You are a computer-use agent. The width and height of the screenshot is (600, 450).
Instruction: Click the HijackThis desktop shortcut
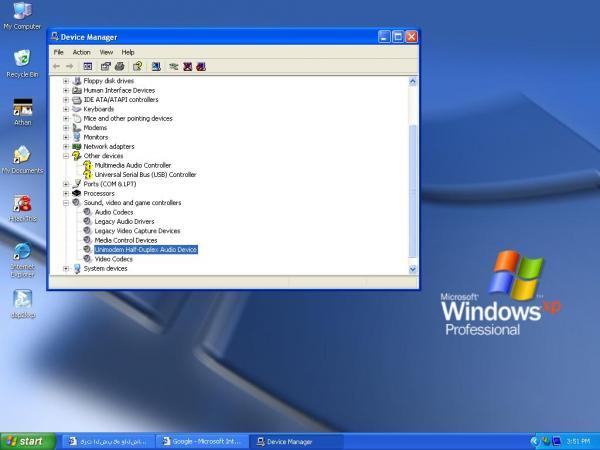23,208
